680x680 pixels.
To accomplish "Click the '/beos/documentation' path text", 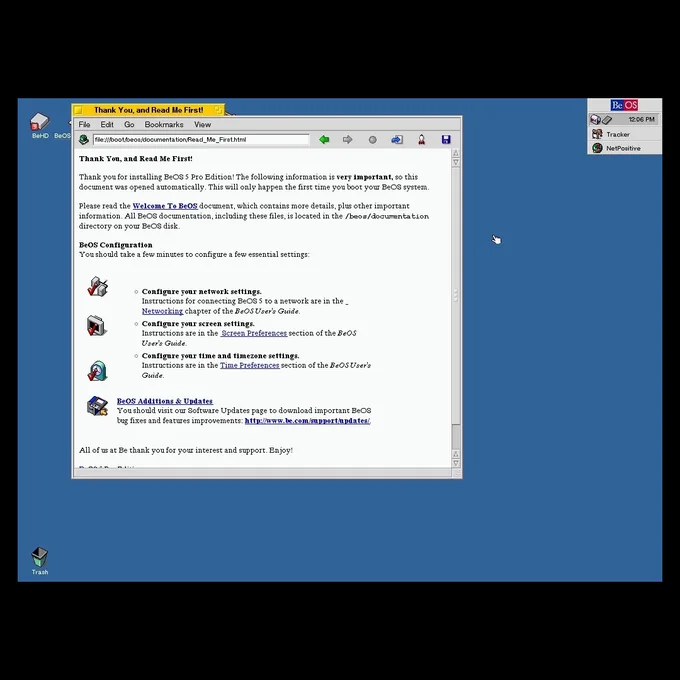I will (x=387, y=216).
